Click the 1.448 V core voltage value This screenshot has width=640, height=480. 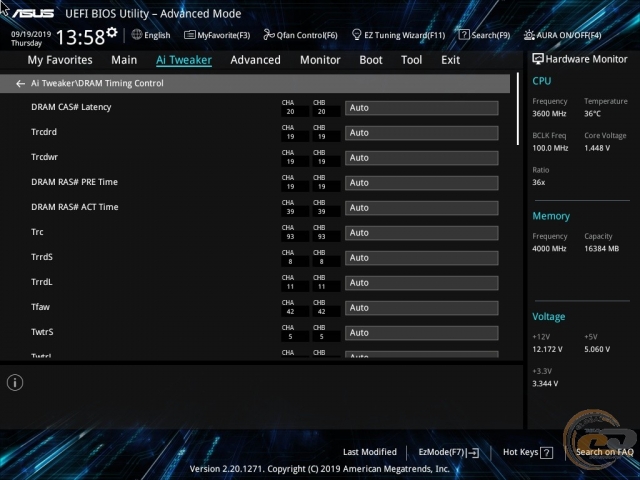[x=597, y=148]
